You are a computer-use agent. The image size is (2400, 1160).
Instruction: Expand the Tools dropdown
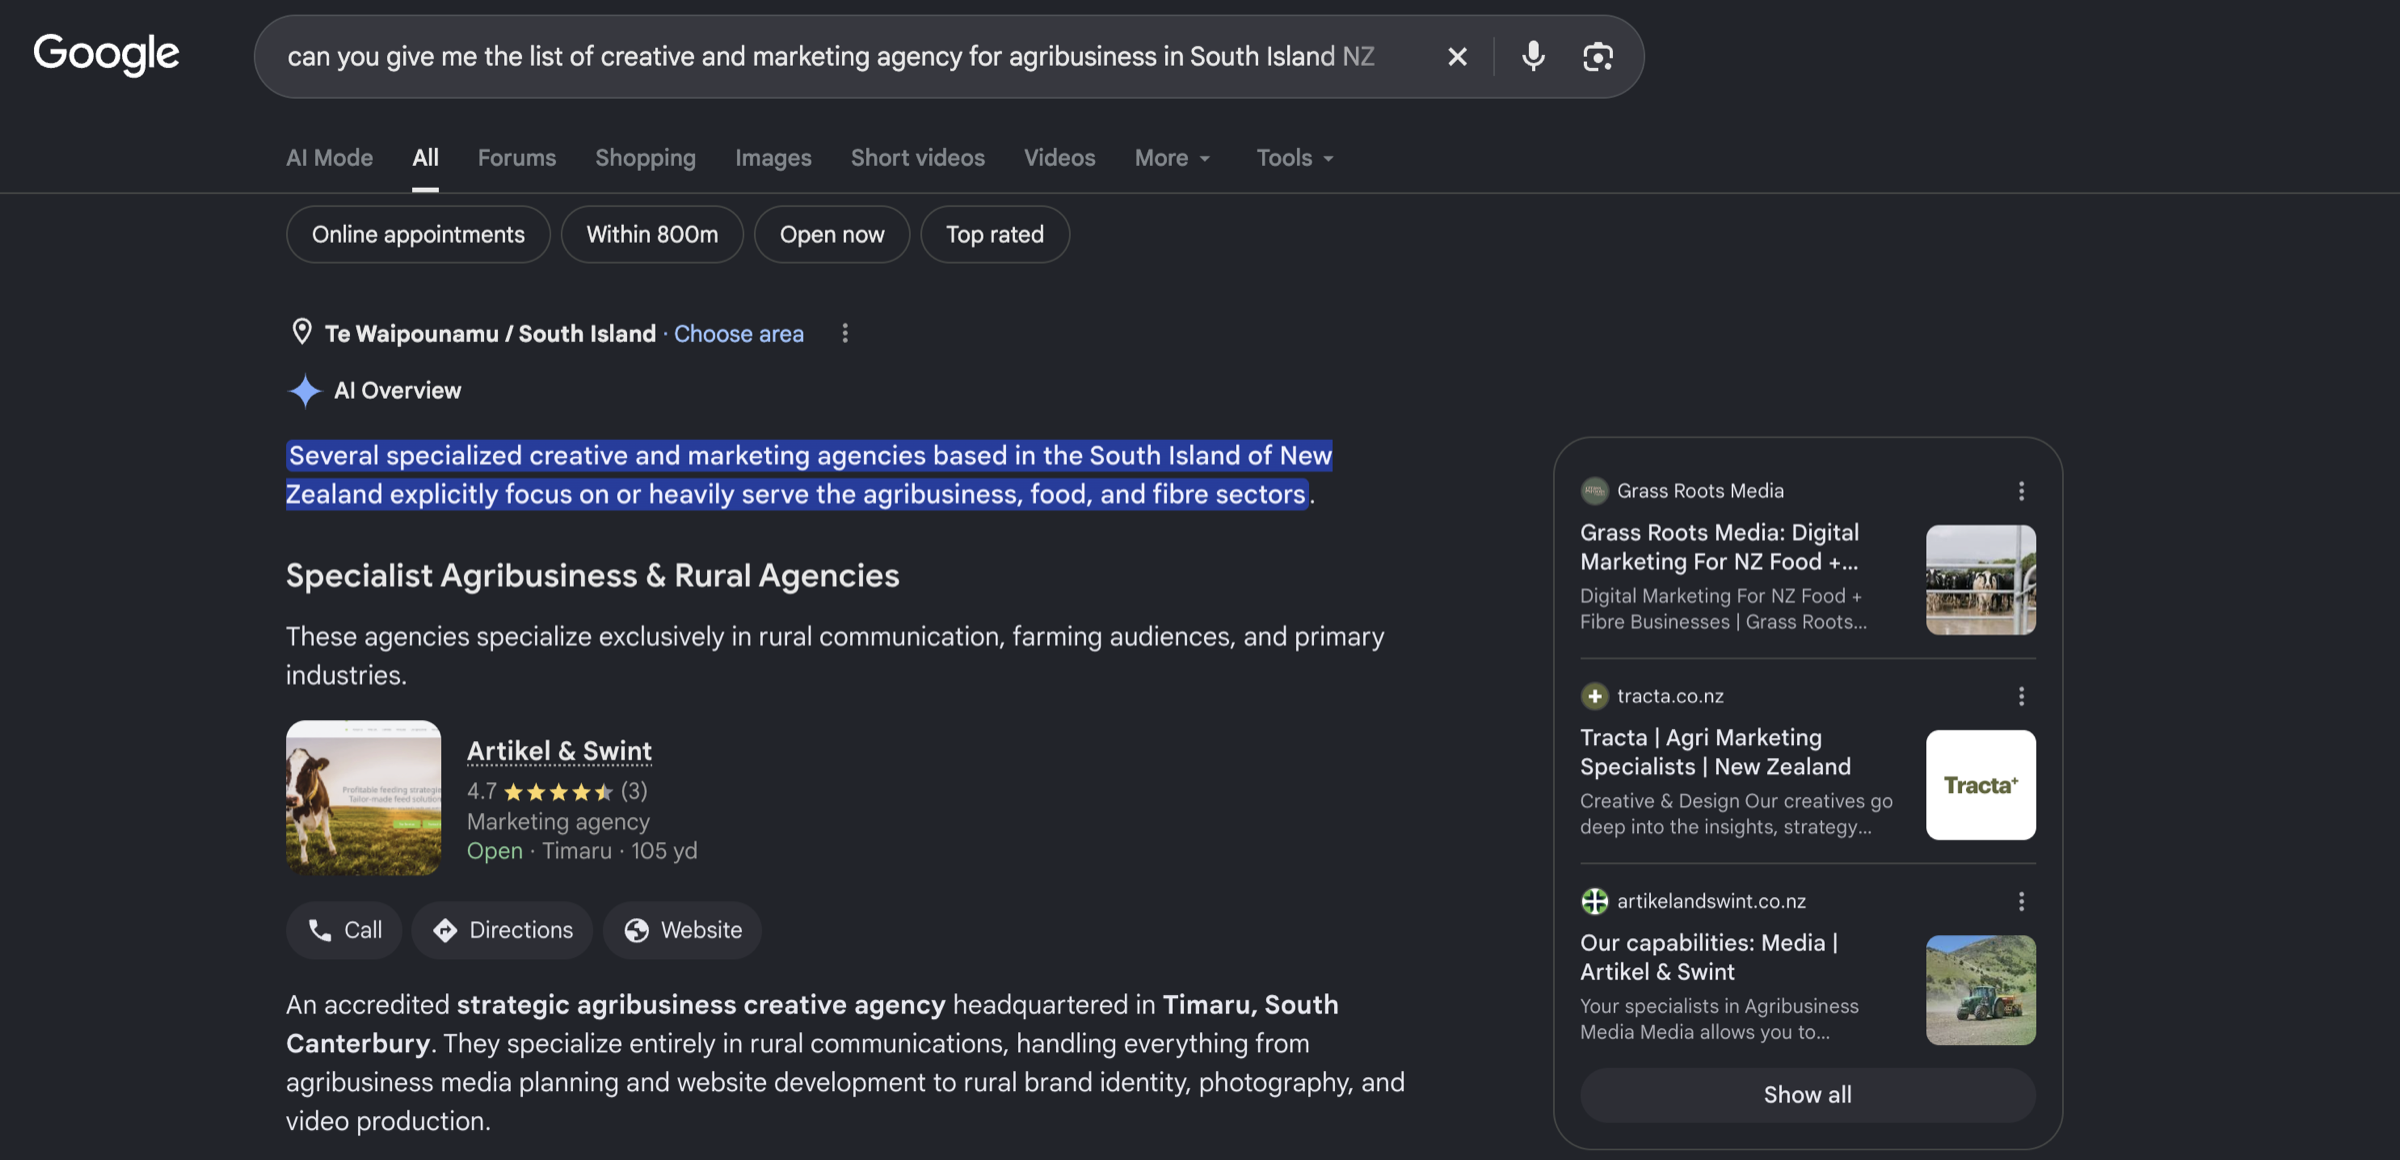tap(1295, 158)
